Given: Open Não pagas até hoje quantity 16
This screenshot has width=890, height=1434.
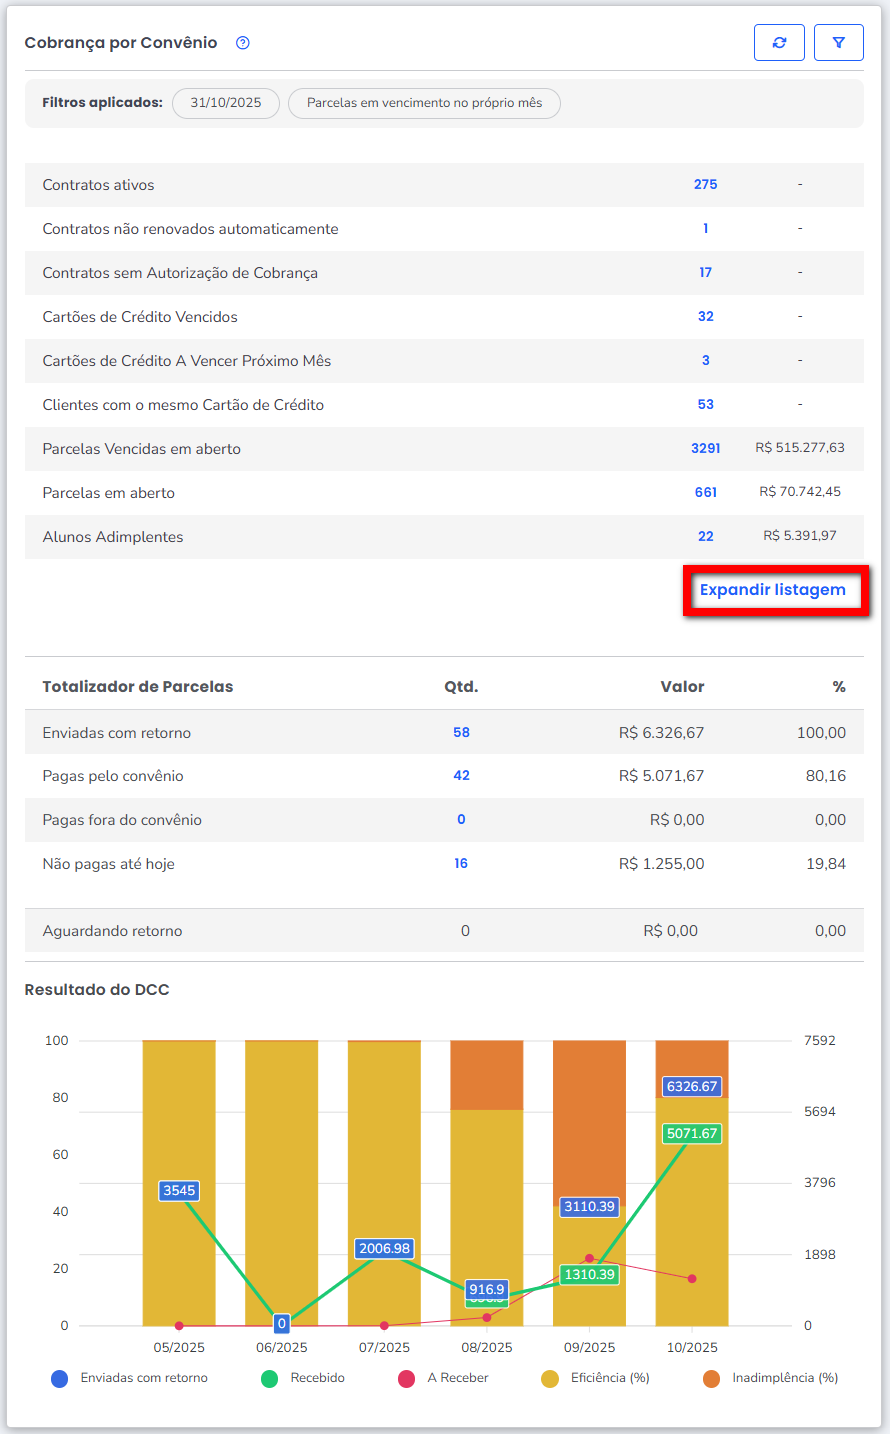Looking at the screenshot, I should tap(461, 864).
